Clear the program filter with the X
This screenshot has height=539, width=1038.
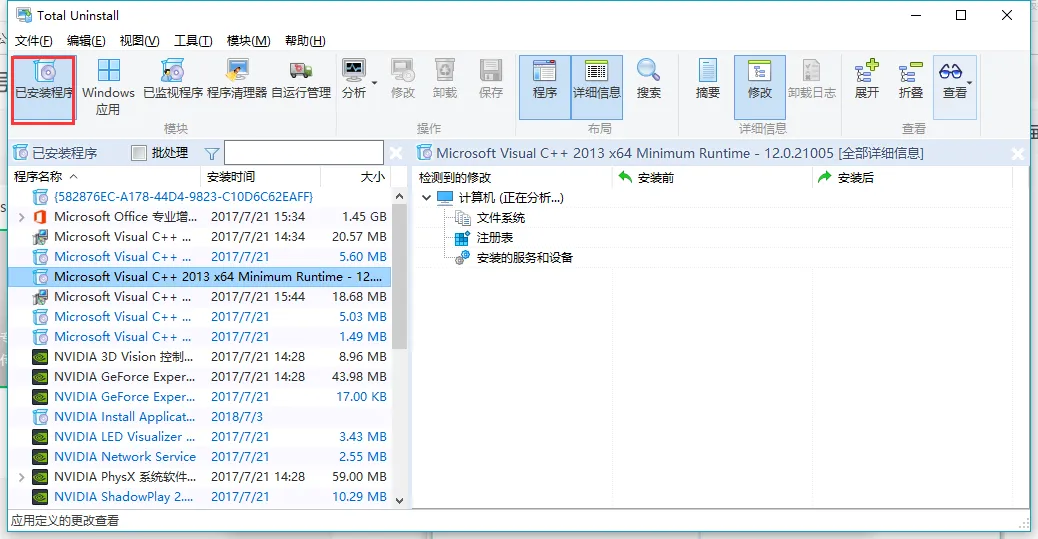[396, 153]
